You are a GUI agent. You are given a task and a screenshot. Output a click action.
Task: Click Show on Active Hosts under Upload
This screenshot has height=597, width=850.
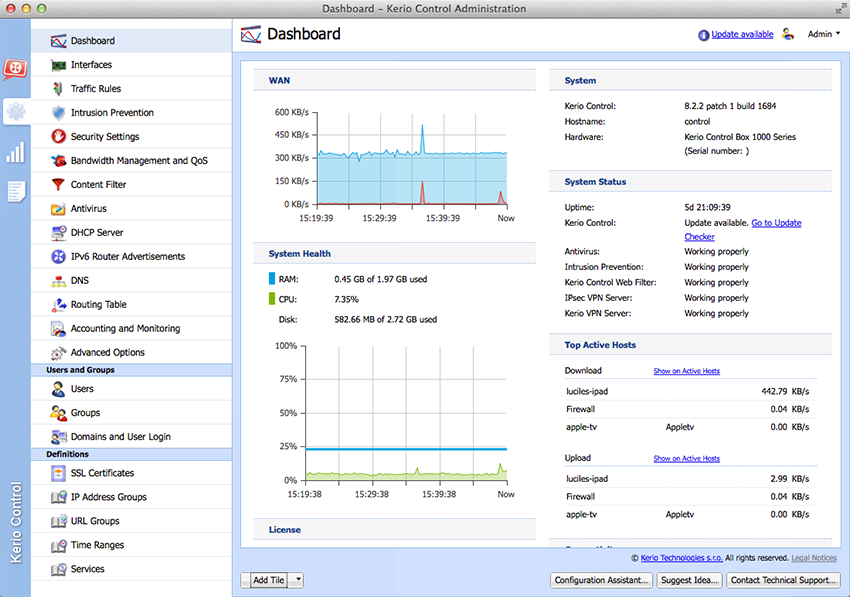(x=686, y=458)
